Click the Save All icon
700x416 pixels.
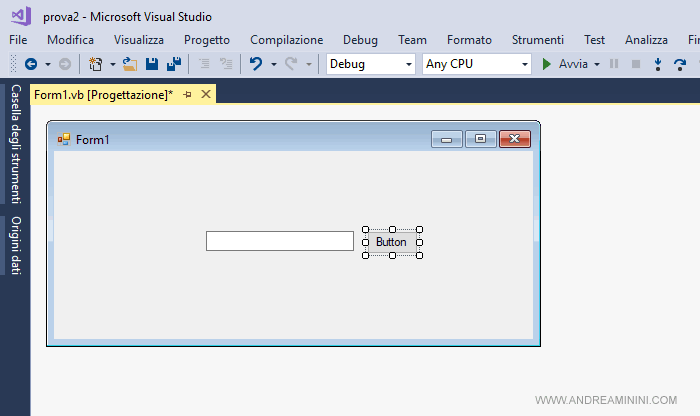click(x=173, y=64)
